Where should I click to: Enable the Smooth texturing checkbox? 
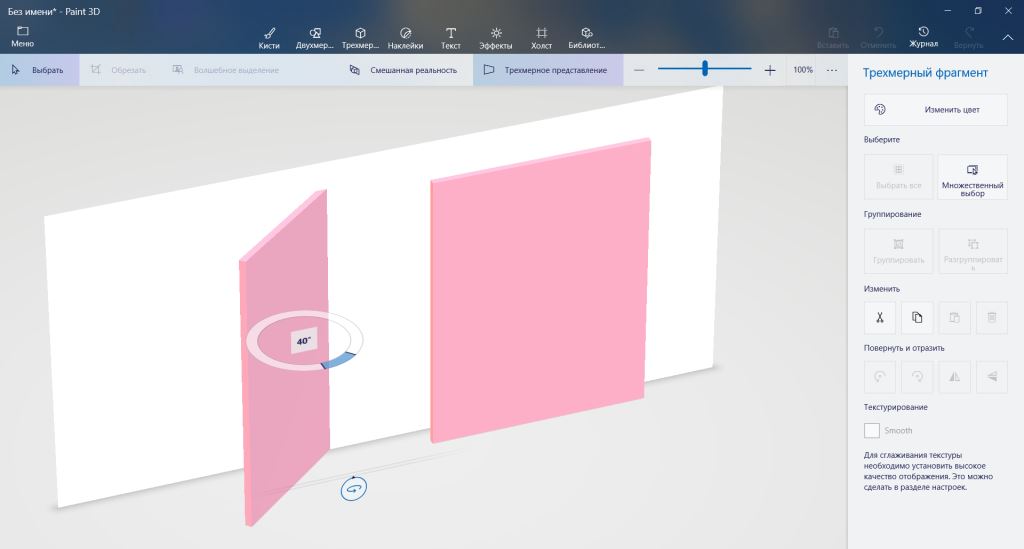tap(872, 430)
